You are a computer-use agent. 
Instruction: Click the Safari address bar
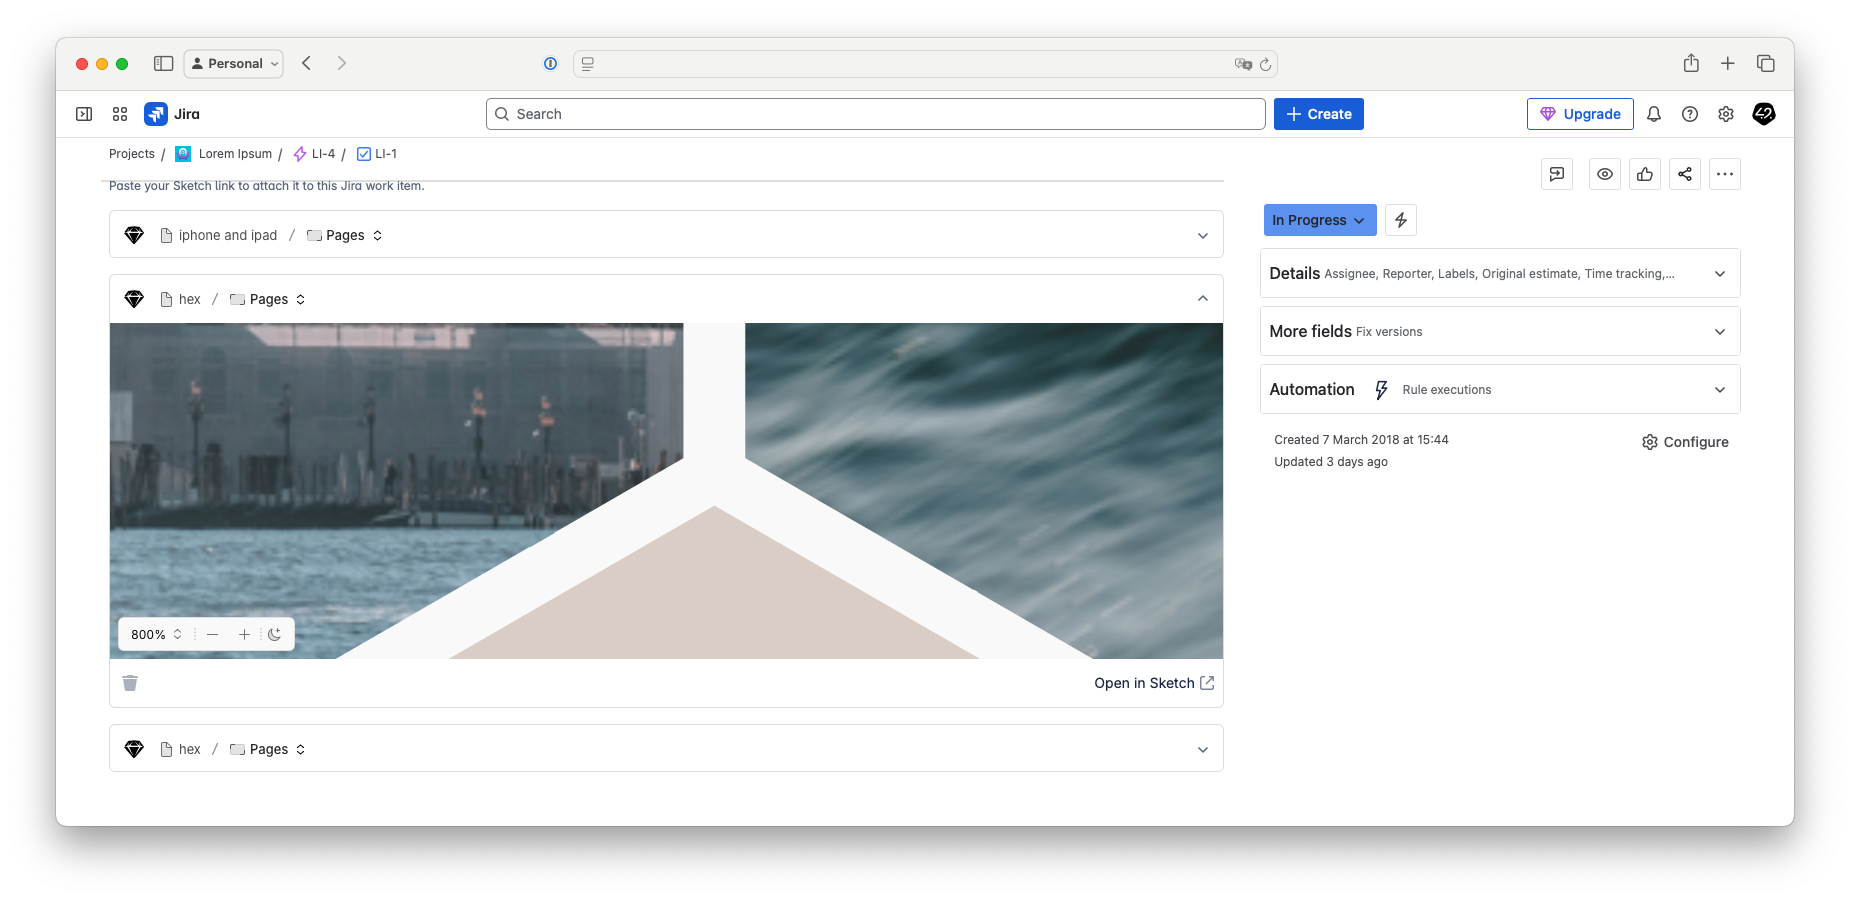tap(925, 64)
